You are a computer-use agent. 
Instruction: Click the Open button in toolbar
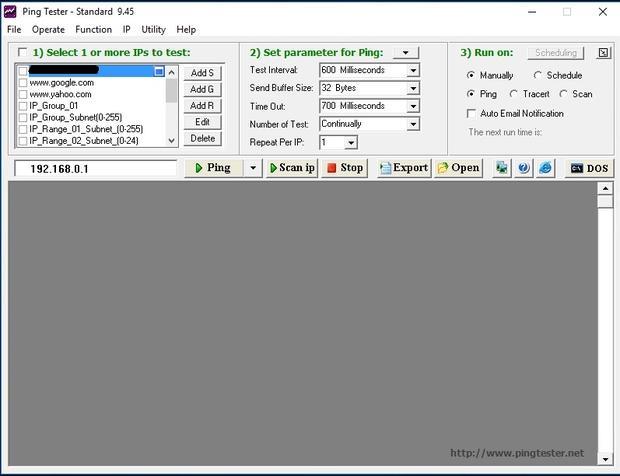pos(458,168)
